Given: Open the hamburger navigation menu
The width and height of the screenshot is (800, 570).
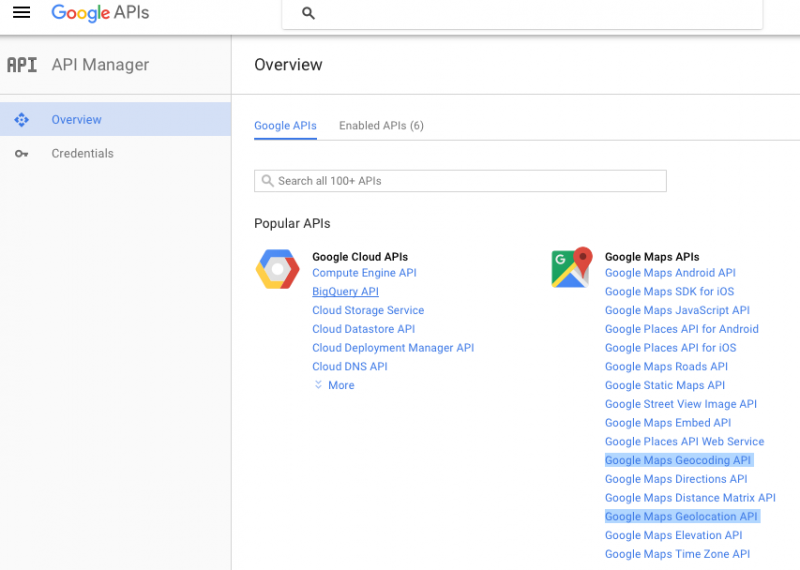Looking at the screenshot, I should tap(21, 12).
